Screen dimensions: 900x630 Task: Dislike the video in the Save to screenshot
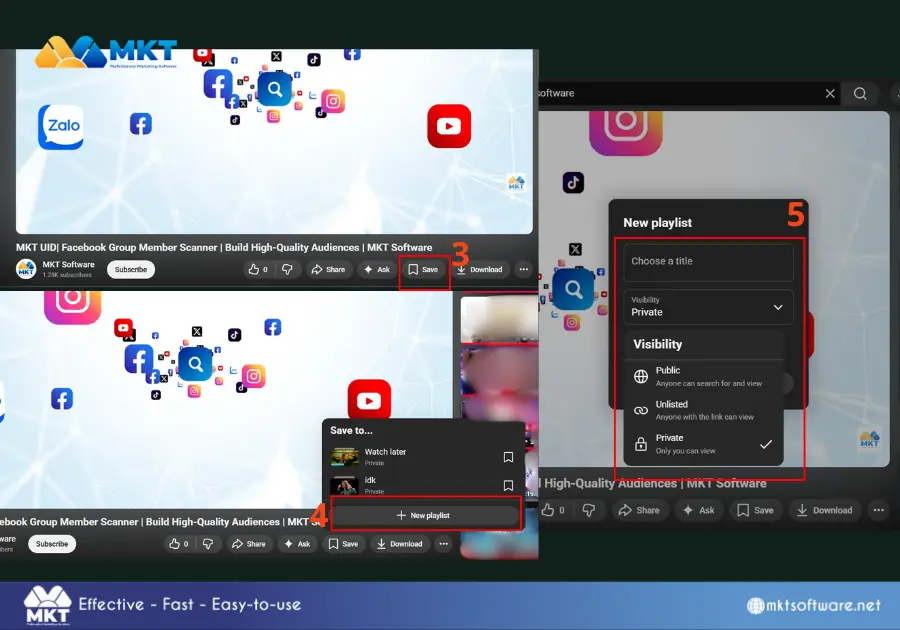click(x=208, y=544)
